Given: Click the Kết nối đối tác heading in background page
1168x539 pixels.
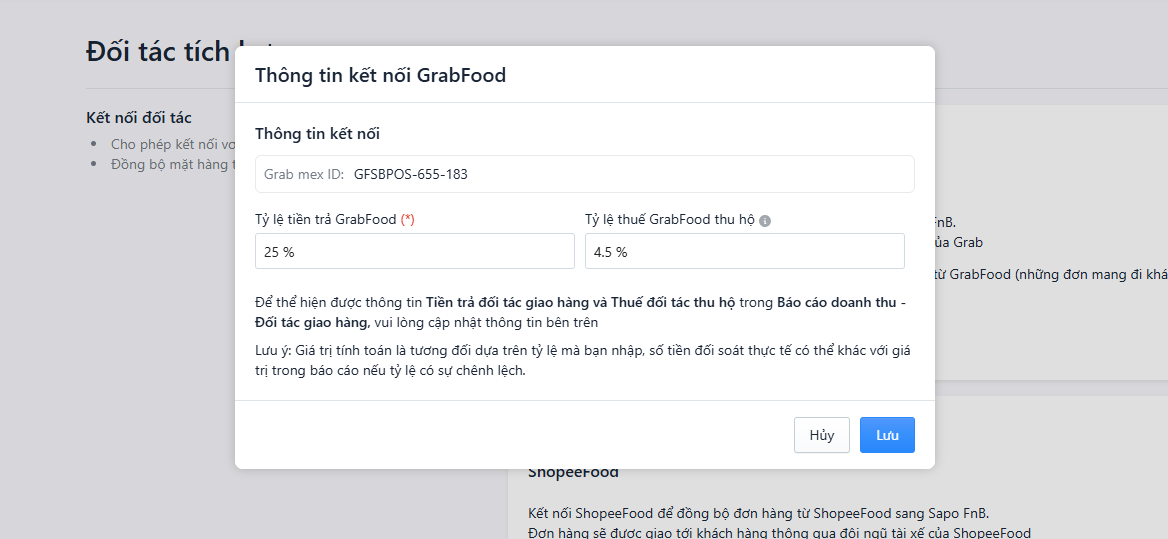Looking at the screenshot, I should [x=139, y=118].
